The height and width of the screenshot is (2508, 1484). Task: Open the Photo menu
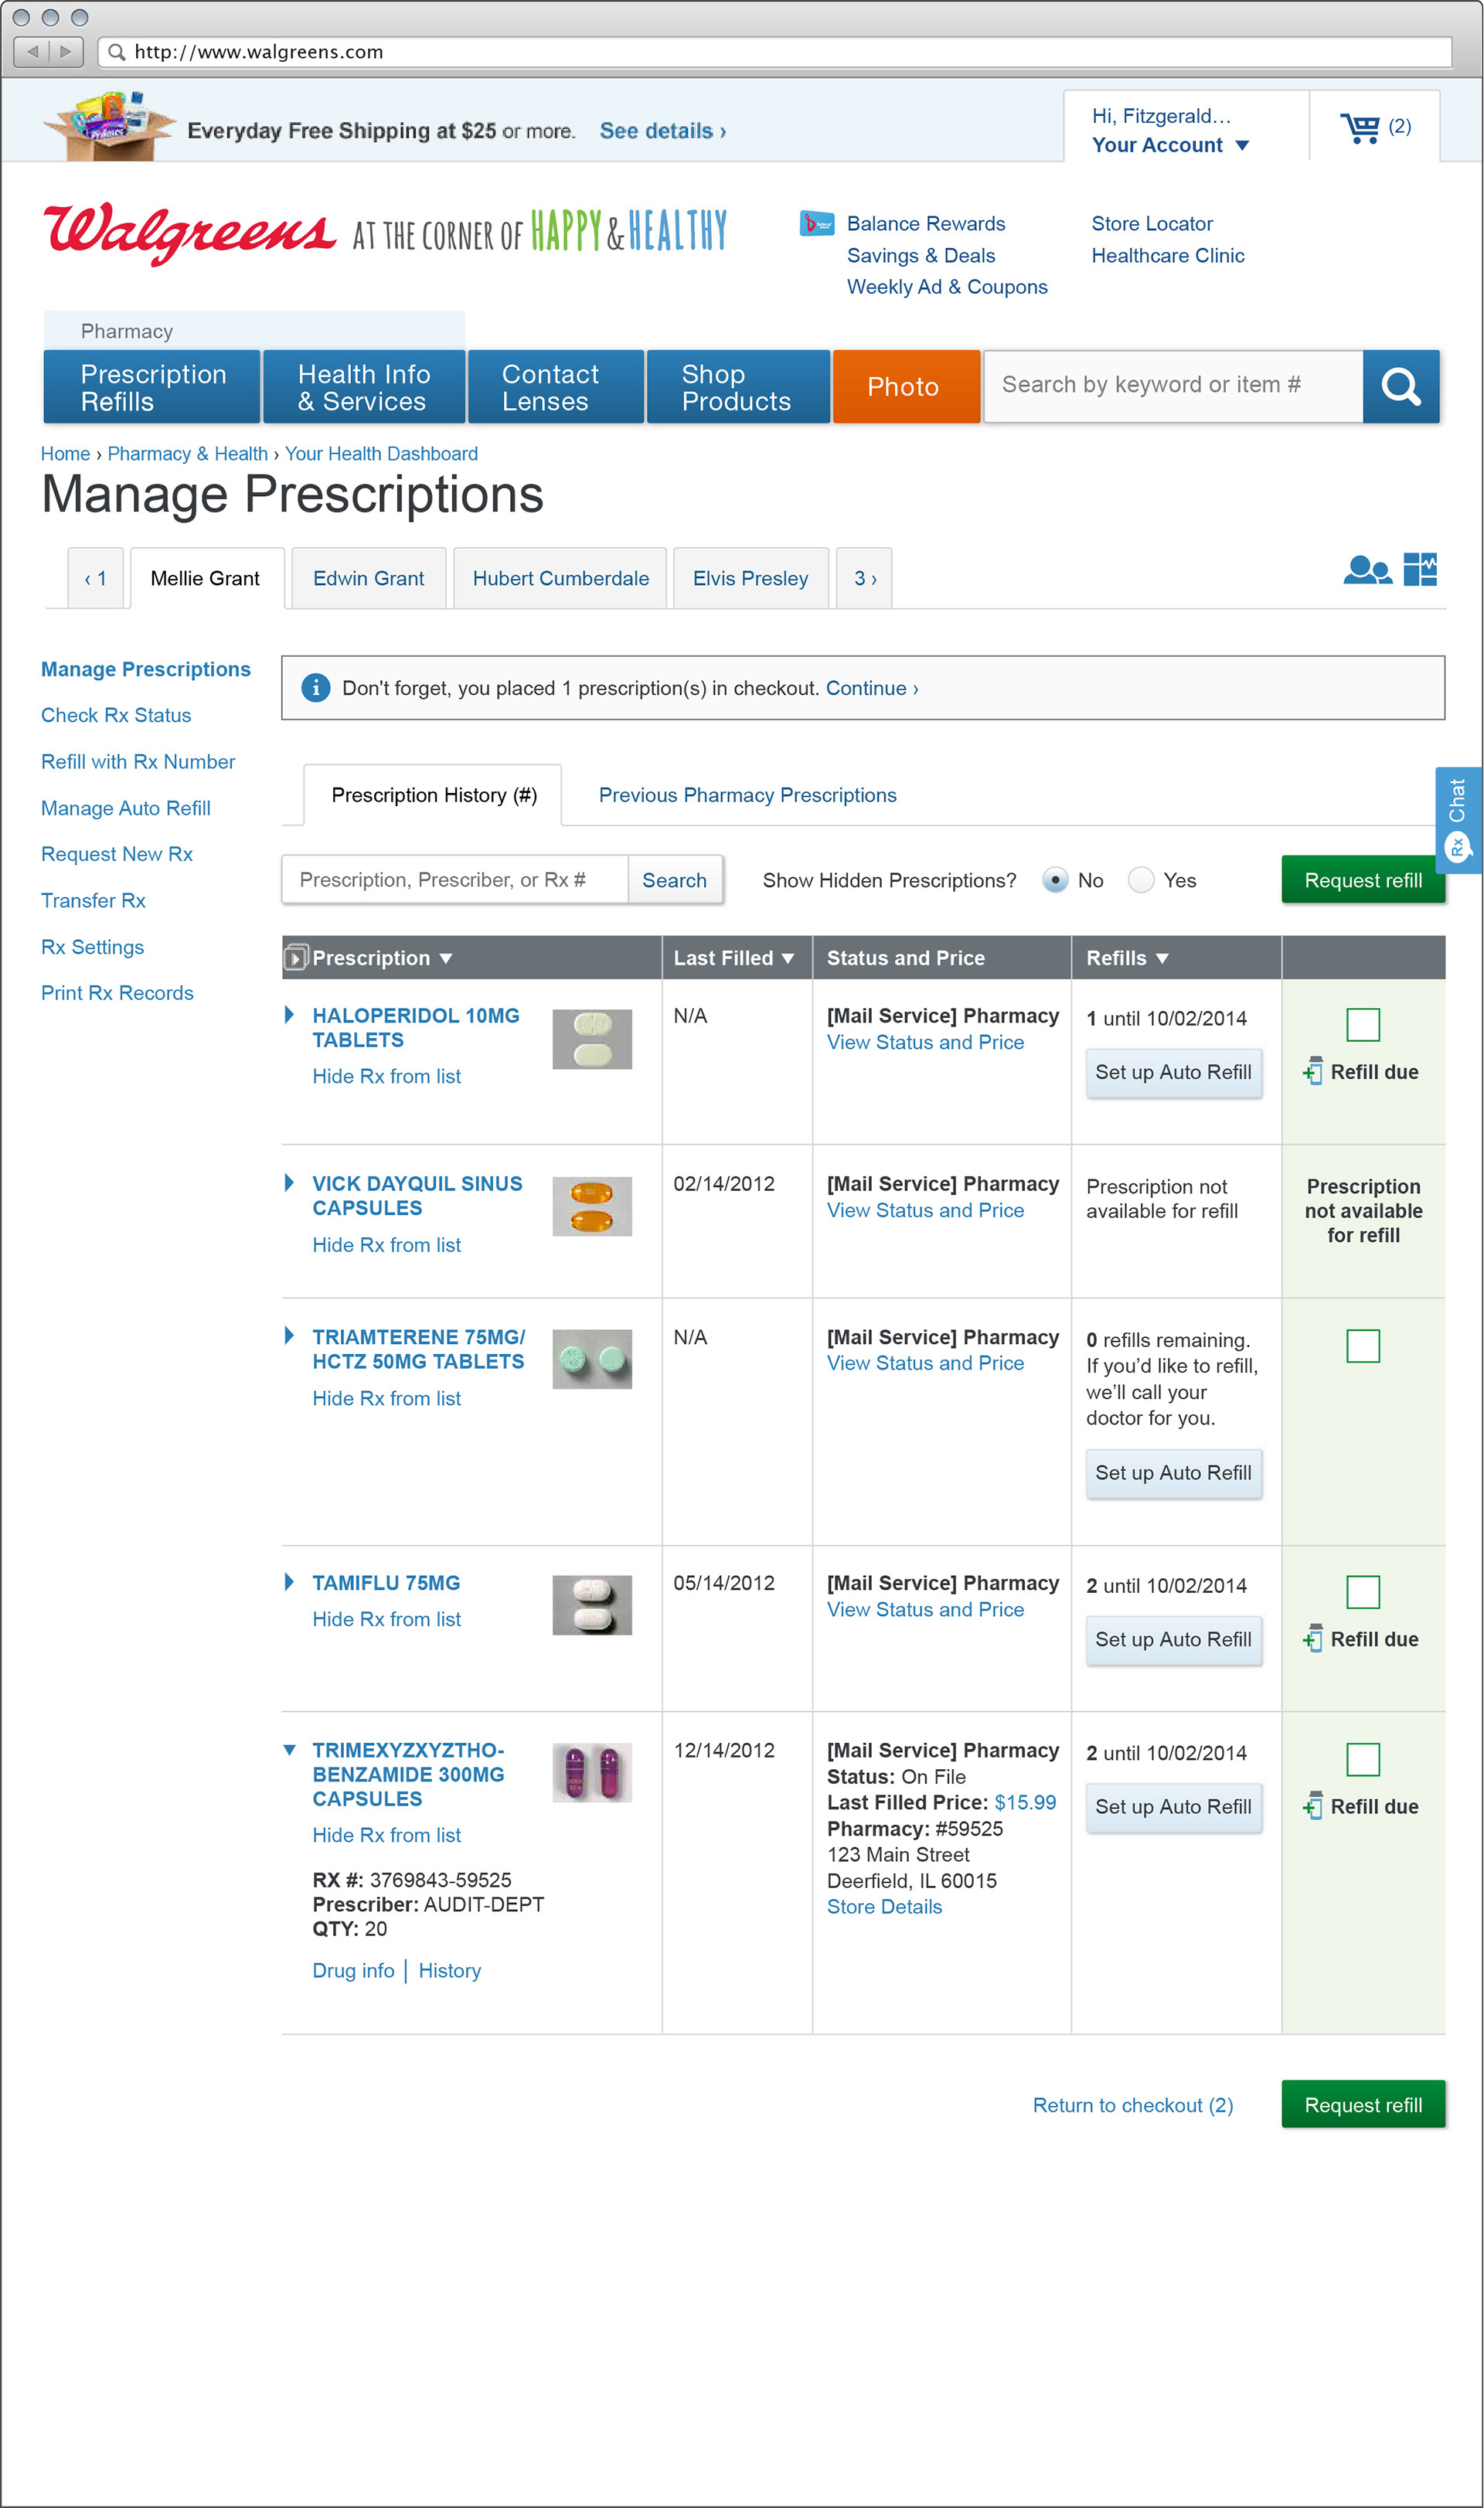pos(905,387)
